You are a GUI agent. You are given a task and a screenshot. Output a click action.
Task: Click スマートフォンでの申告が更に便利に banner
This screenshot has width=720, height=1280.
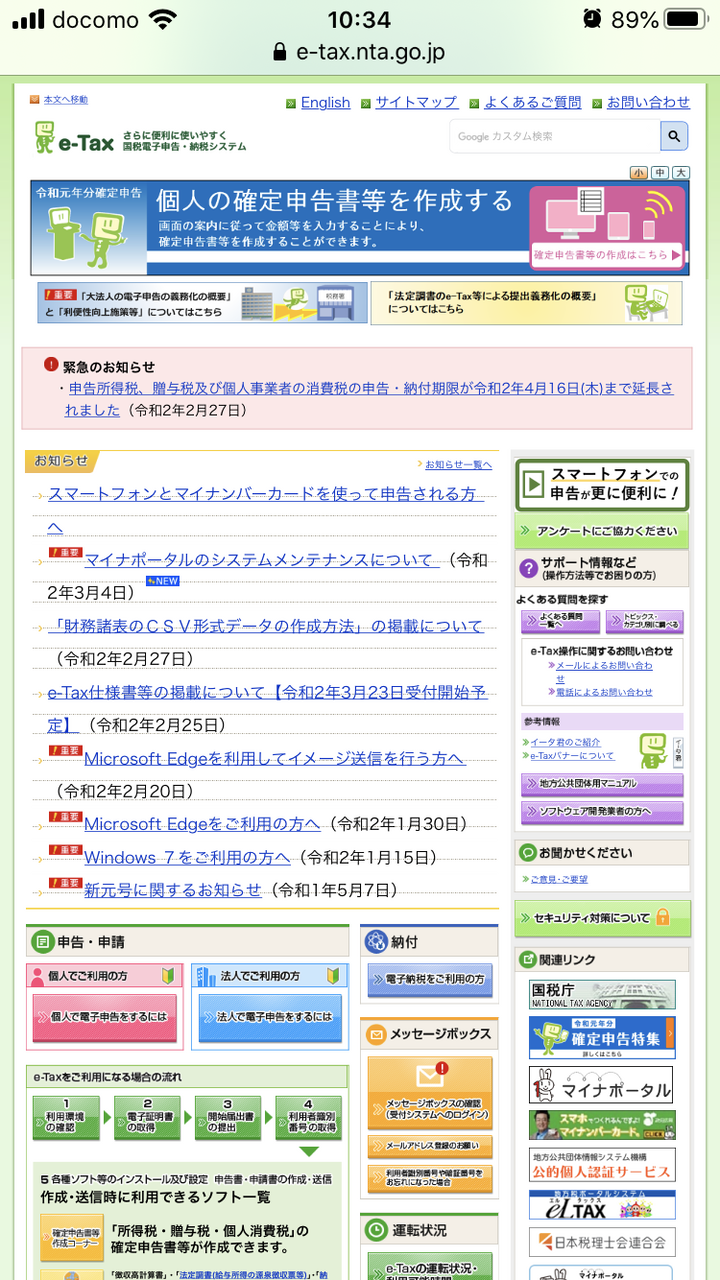point(602,484)
